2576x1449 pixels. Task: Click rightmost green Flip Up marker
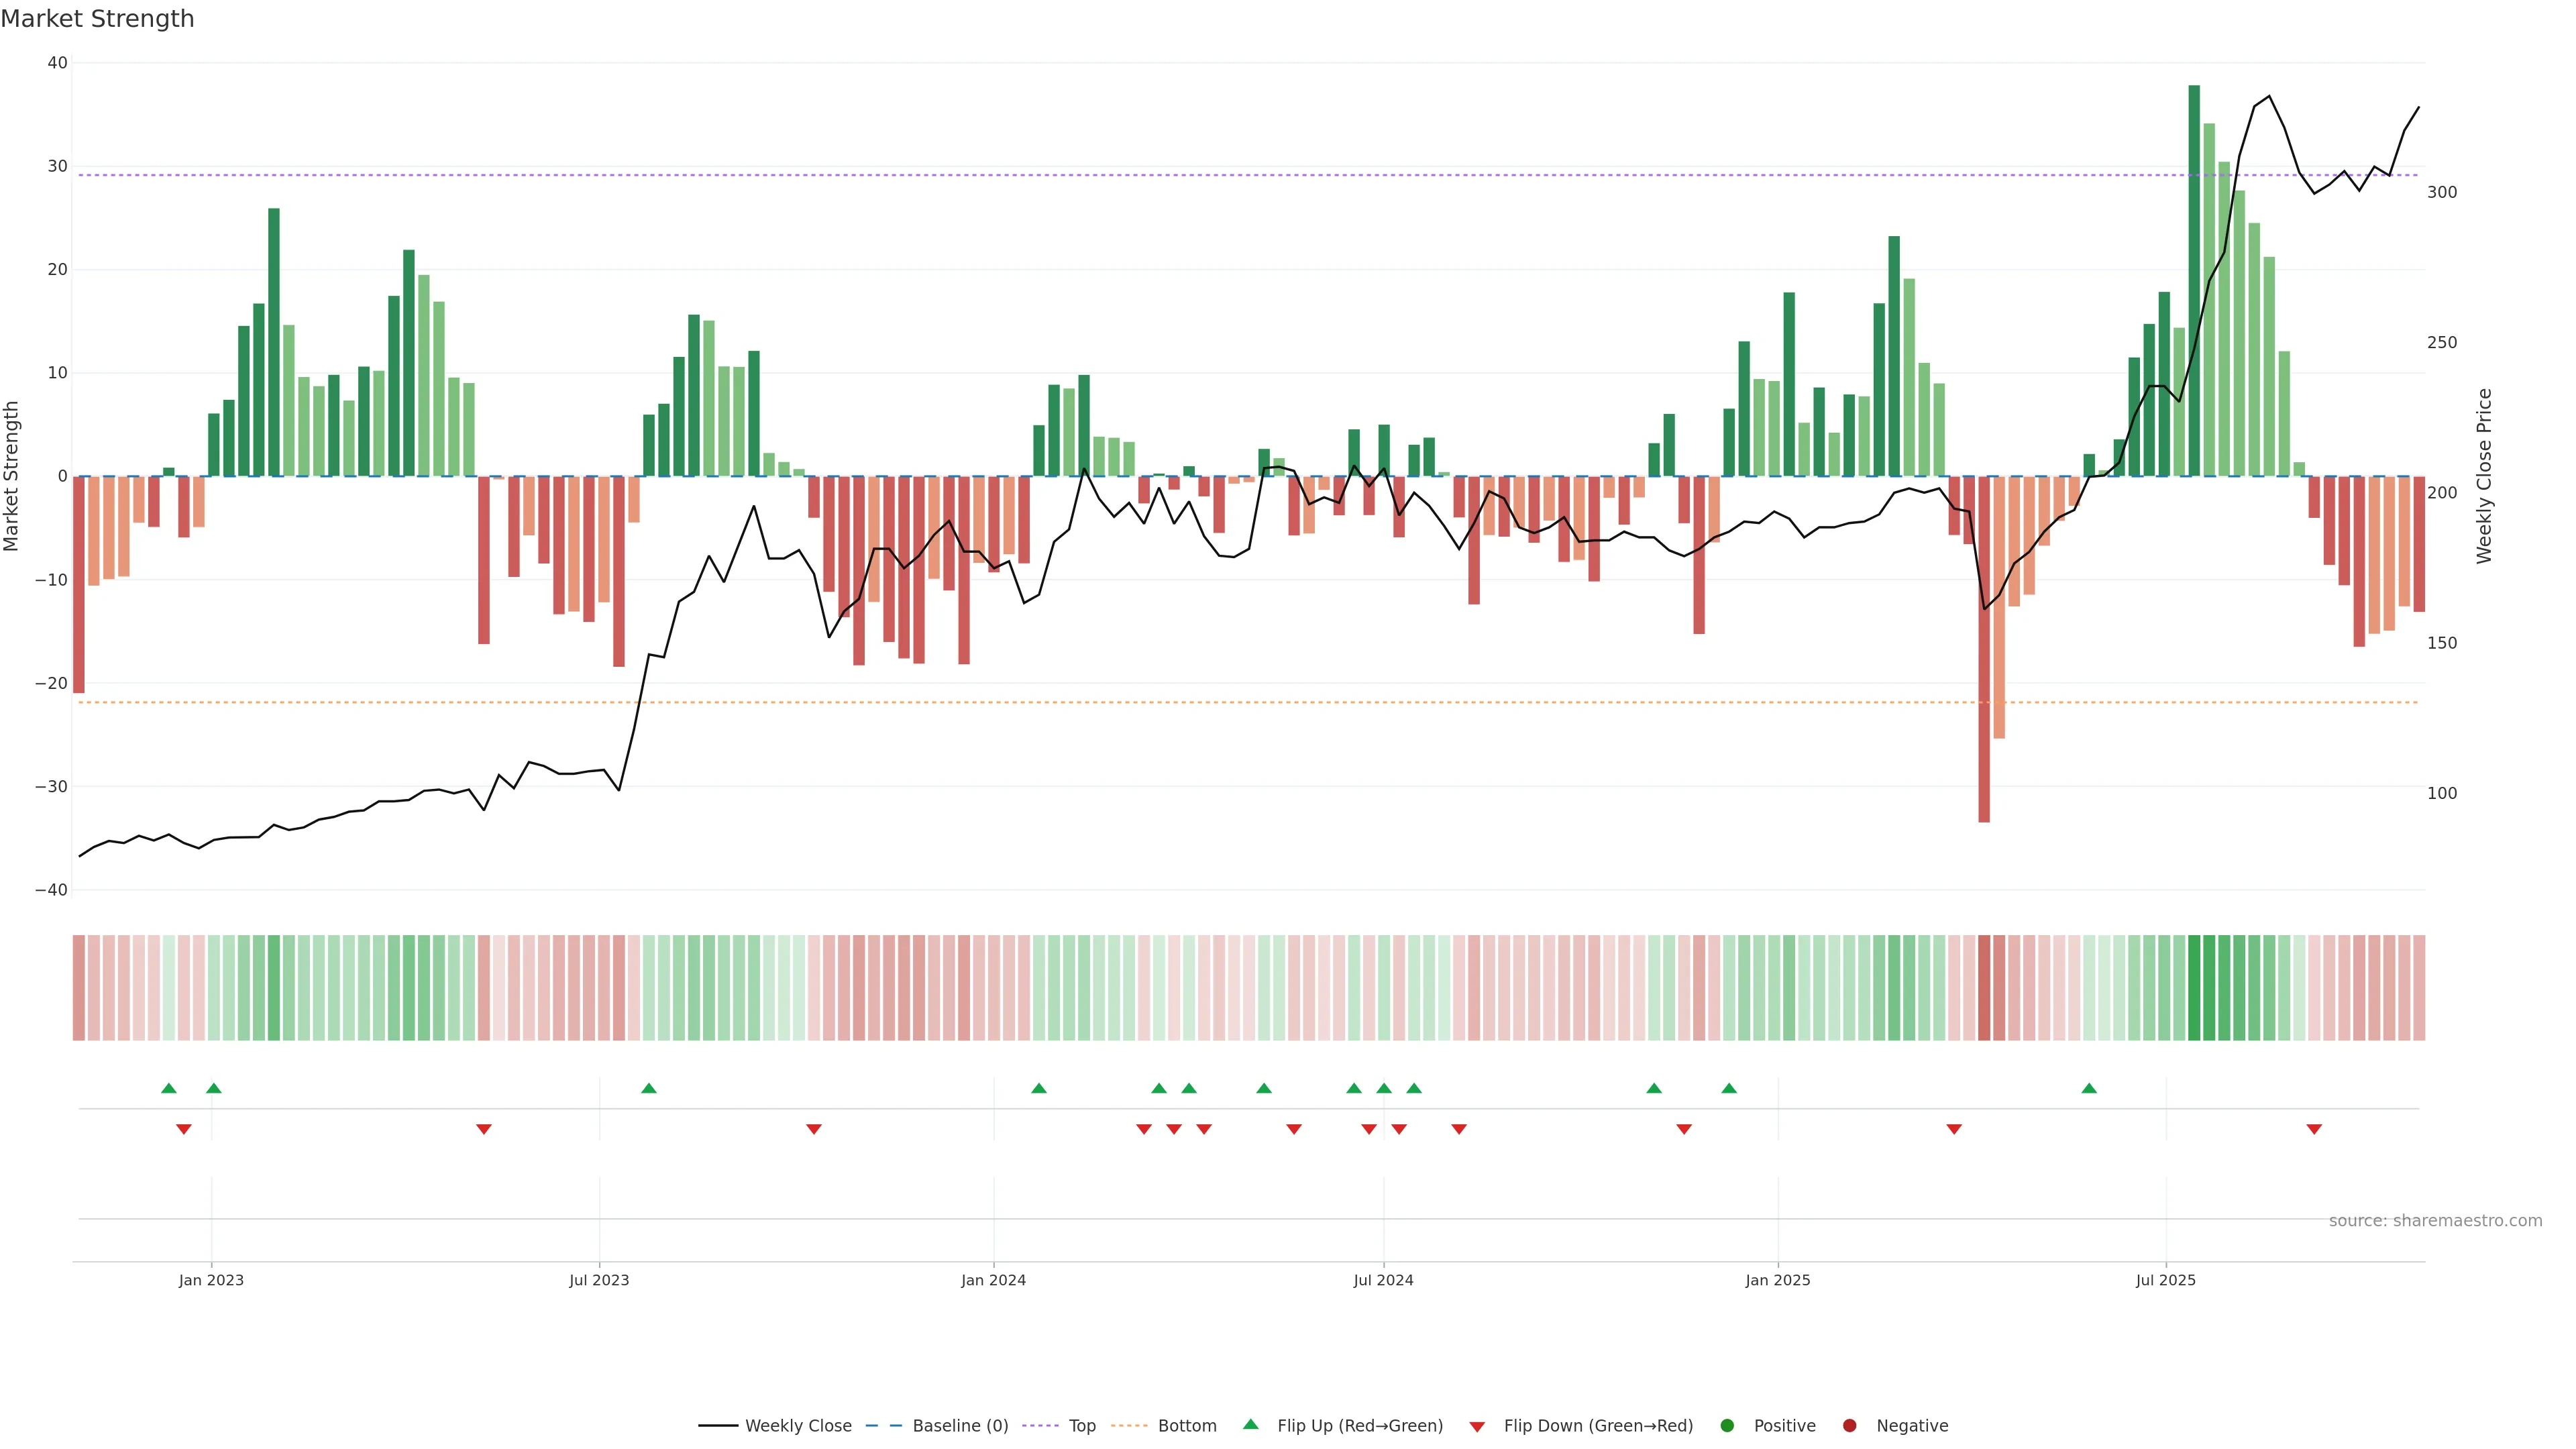pos(2089,1088)
